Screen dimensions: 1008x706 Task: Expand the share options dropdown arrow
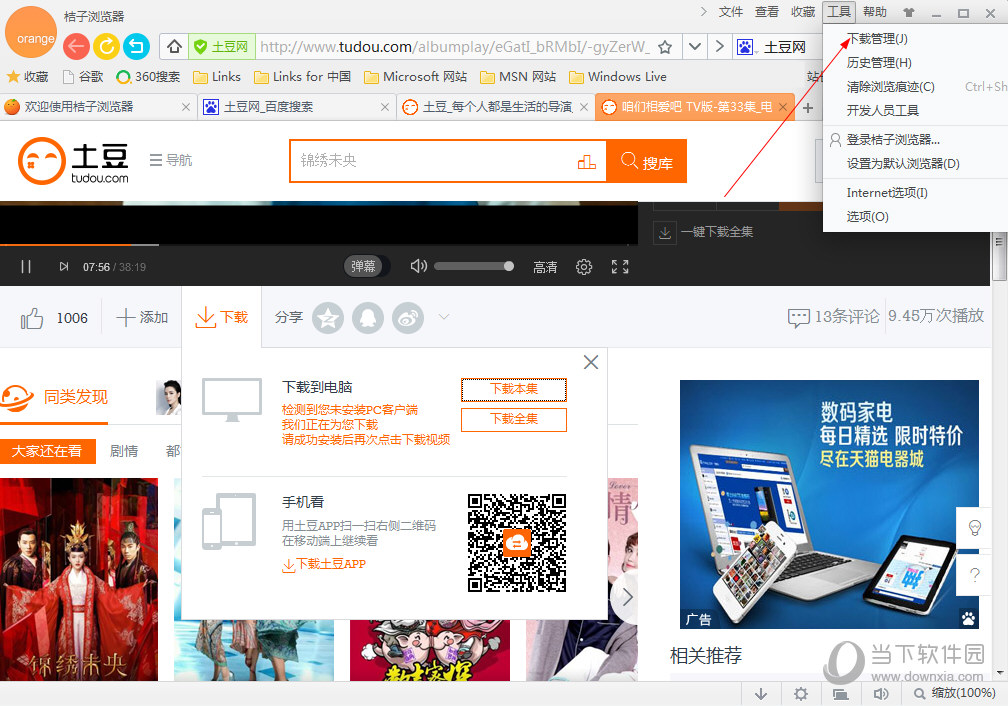tap(443, 317)
